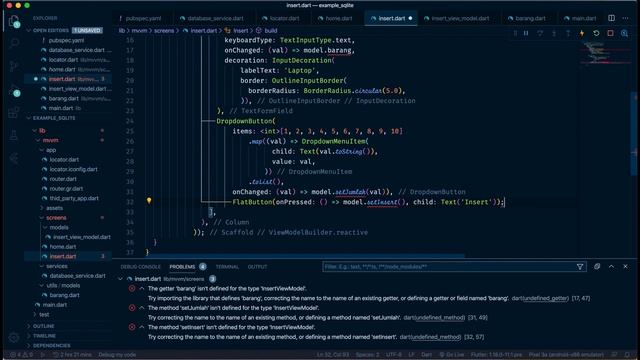The width and height of the screenshot is (640, 360).
Task: Open the Source Control view
Action: tap(14, 66)
